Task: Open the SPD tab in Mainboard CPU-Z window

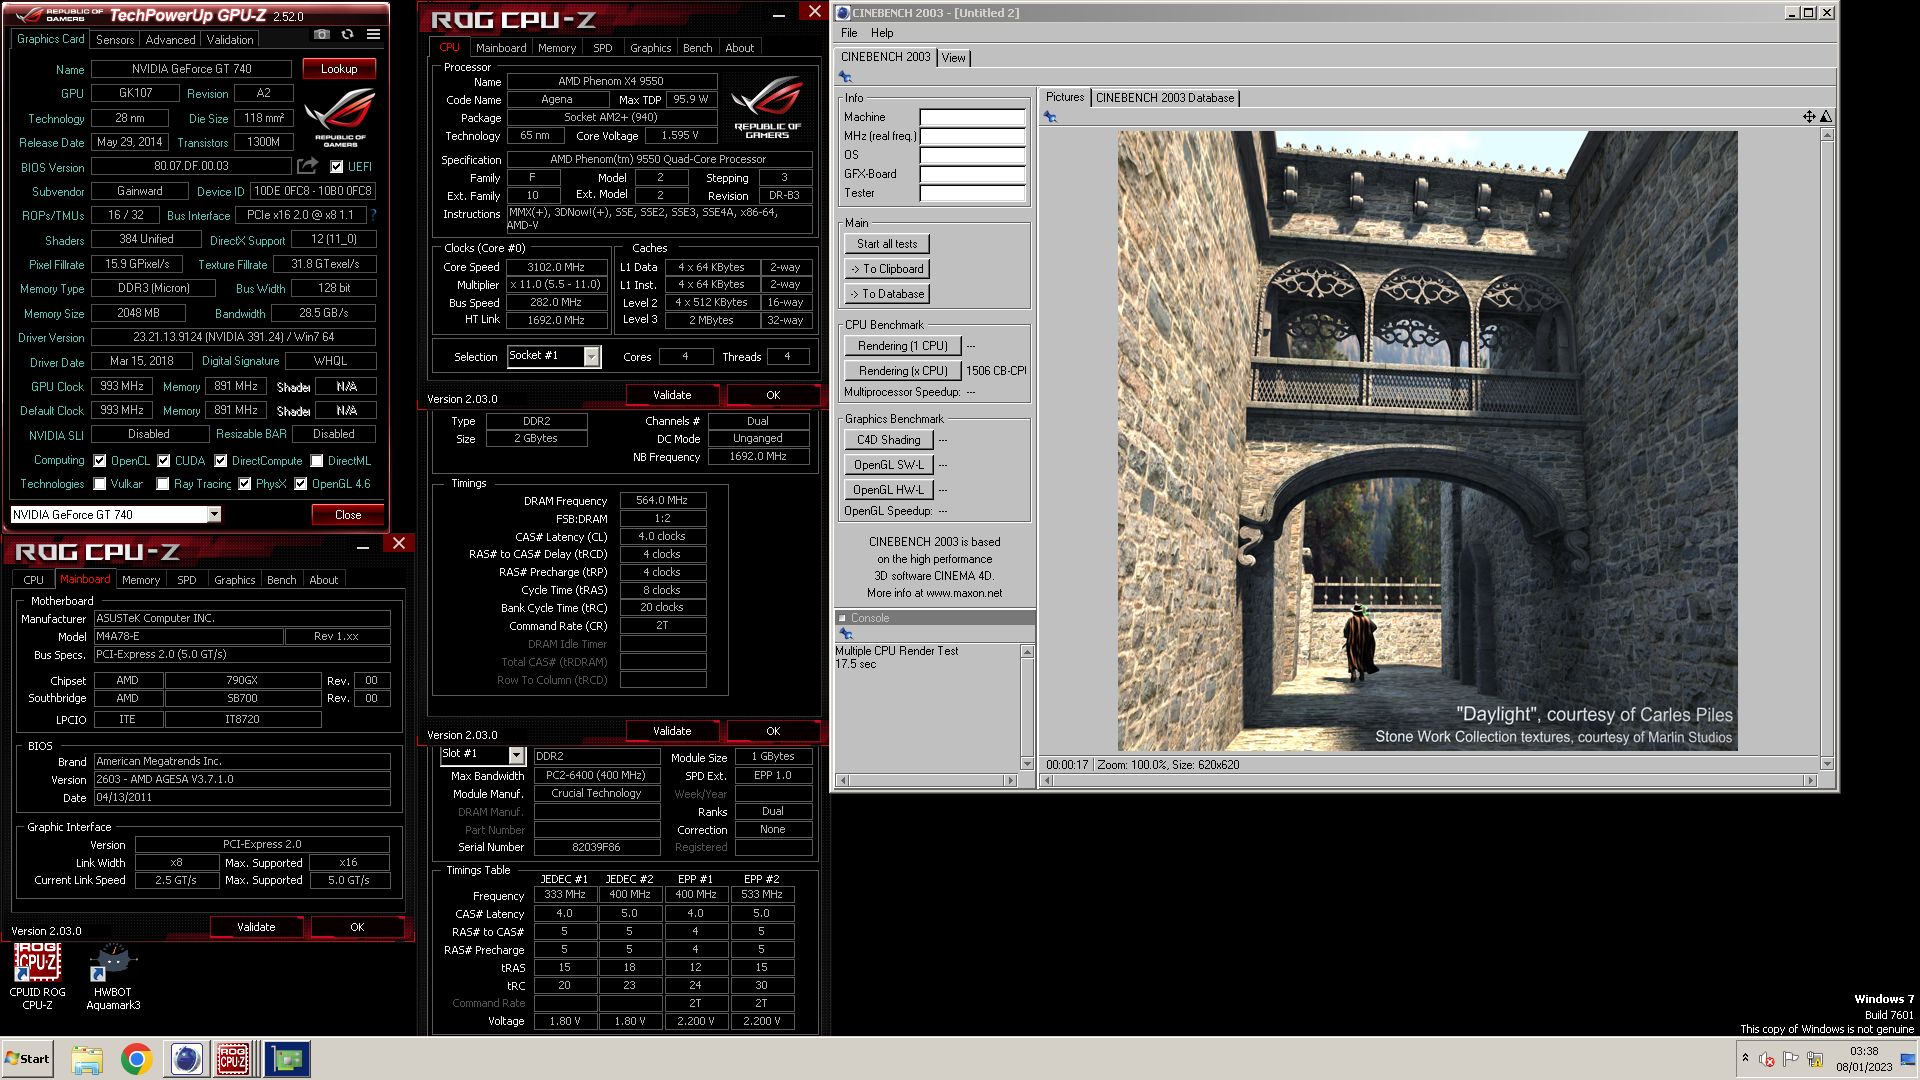Action: pyautogui.click(x=186, y=580)
